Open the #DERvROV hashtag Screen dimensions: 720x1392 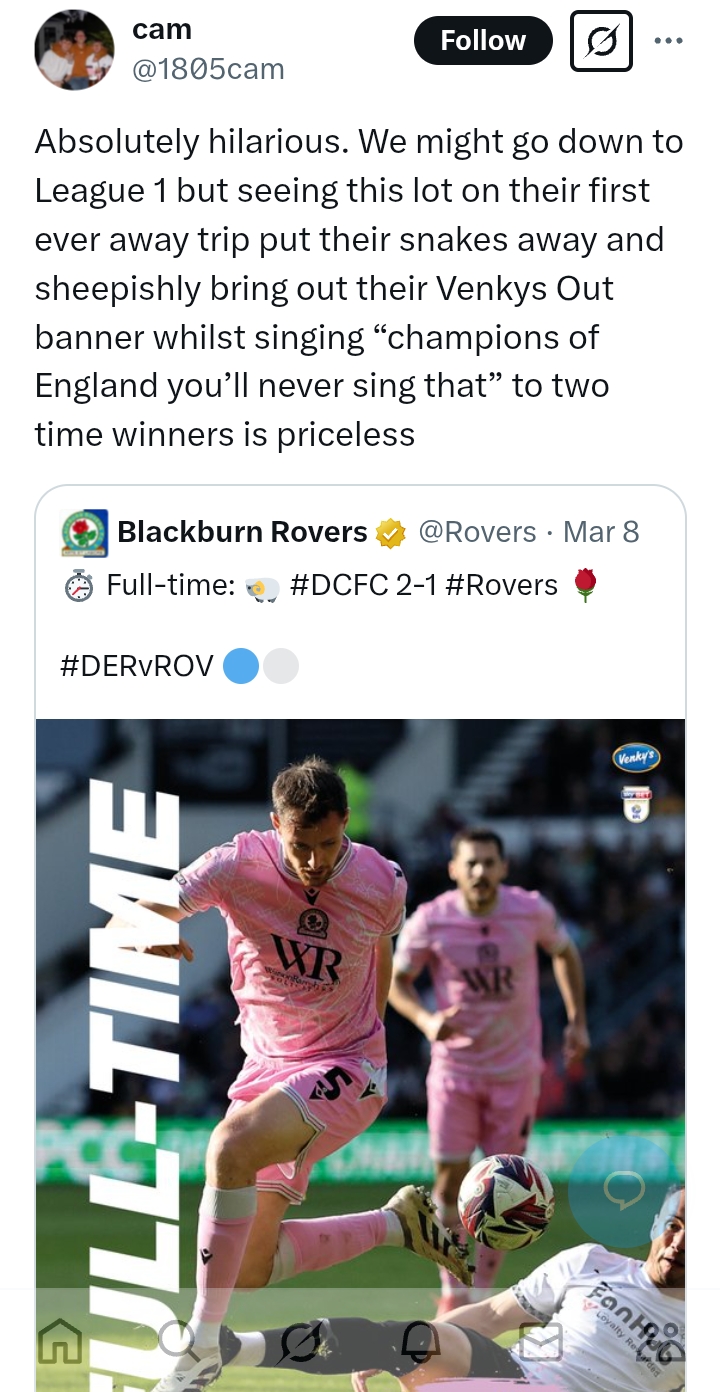click(137, 666)
